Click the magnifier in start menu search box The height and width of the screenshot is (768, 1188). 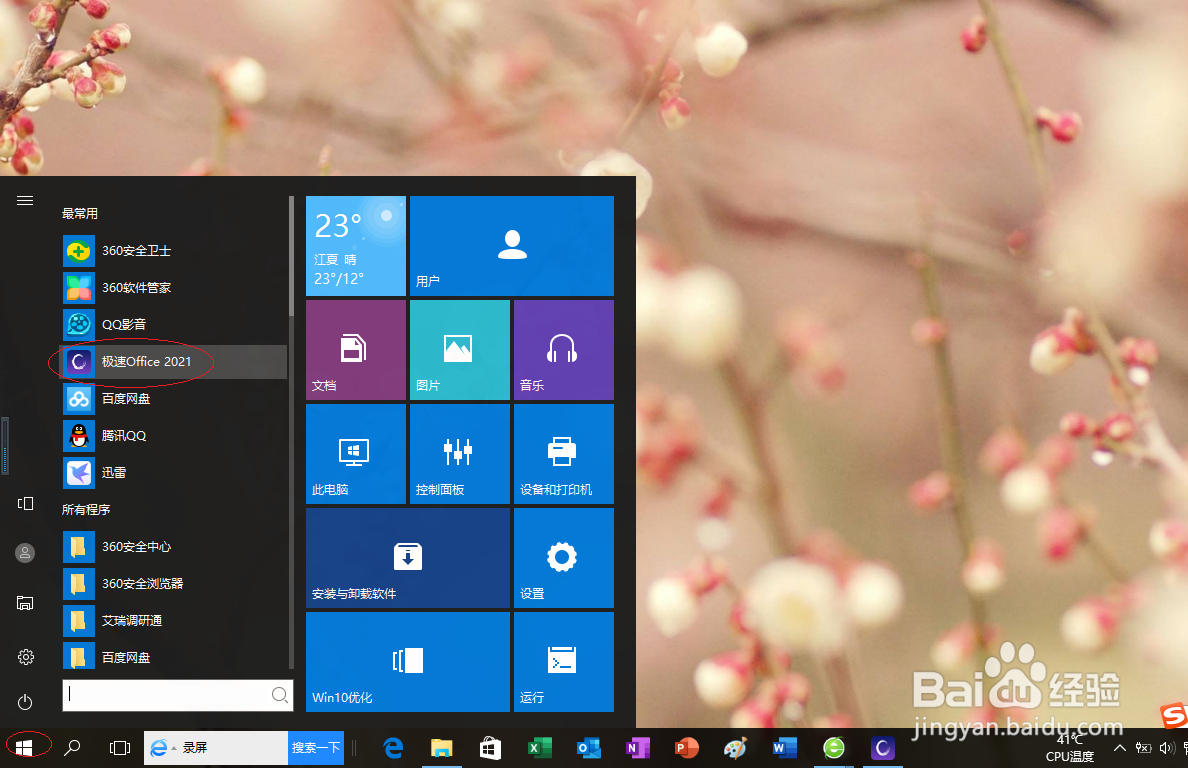(280, 695)
